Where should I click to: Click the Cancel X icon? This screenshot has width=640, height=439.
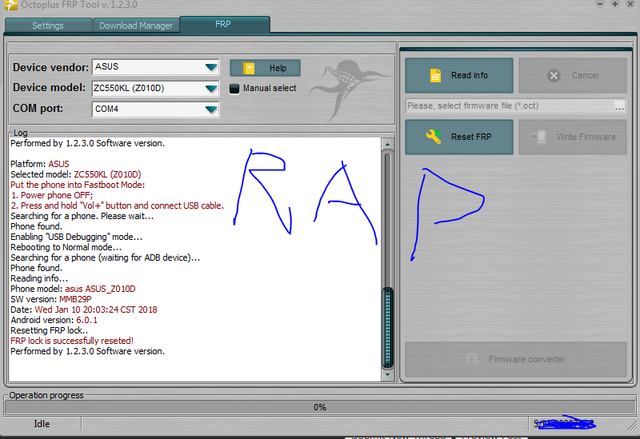coord(554,75)
